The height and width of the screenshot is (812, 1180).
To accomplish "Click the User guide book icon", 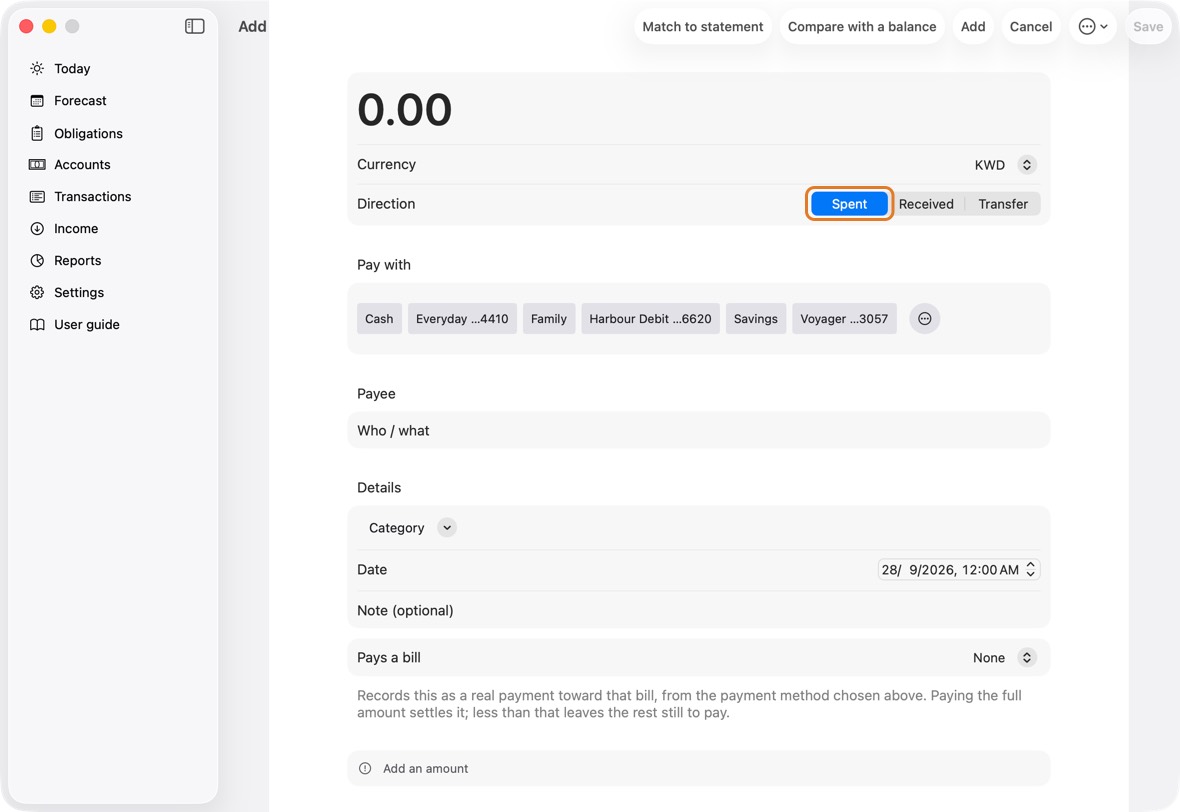I will pos(37,324).
